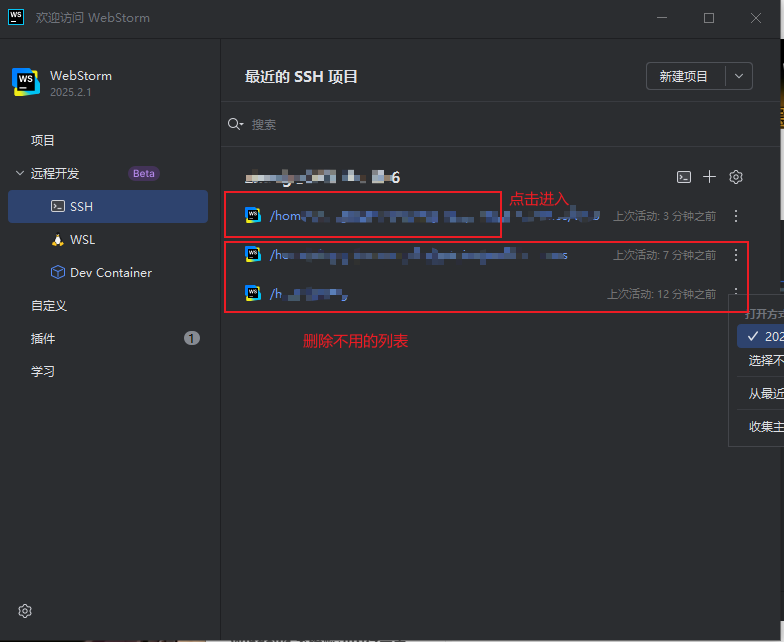The height and width of the screenshot is (642, 784).
Task: Switch to the 项目 tab
Action: pos(43,140)
